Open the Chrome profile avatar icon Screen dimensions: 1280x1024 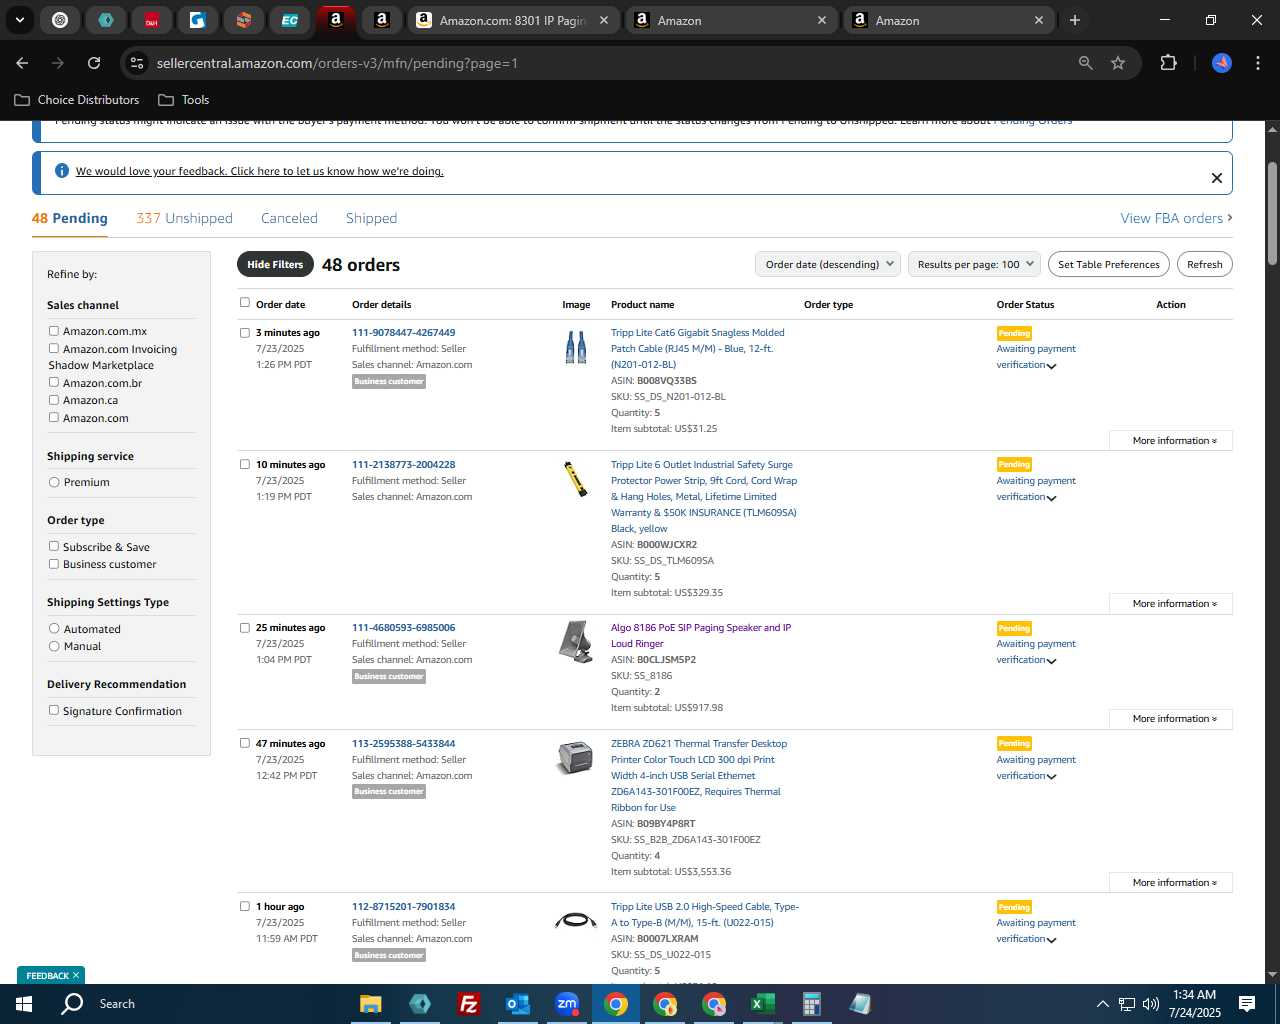point(1222,63)
